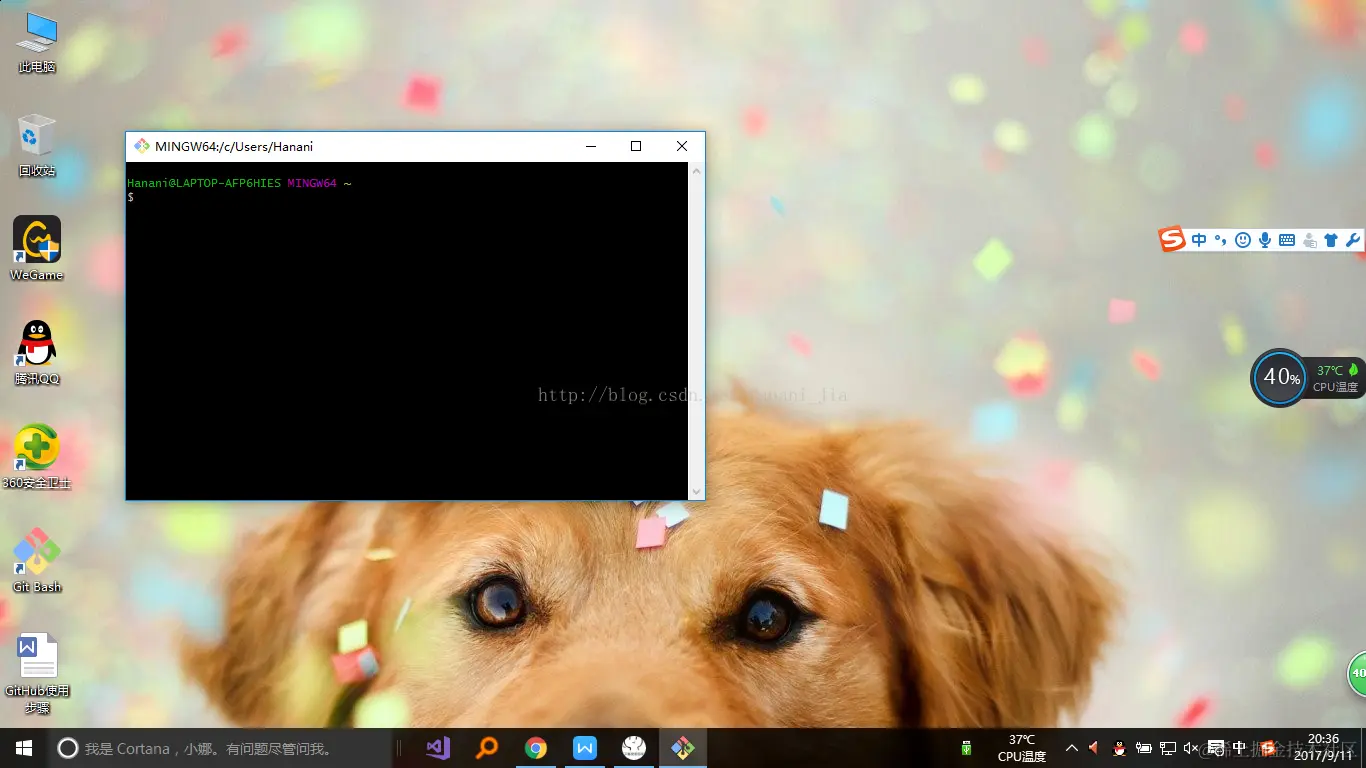The height and width of the screenshot is (768, 1366).
Task: Click the muted volume tray icon
Action: [x=1191, y=748]
